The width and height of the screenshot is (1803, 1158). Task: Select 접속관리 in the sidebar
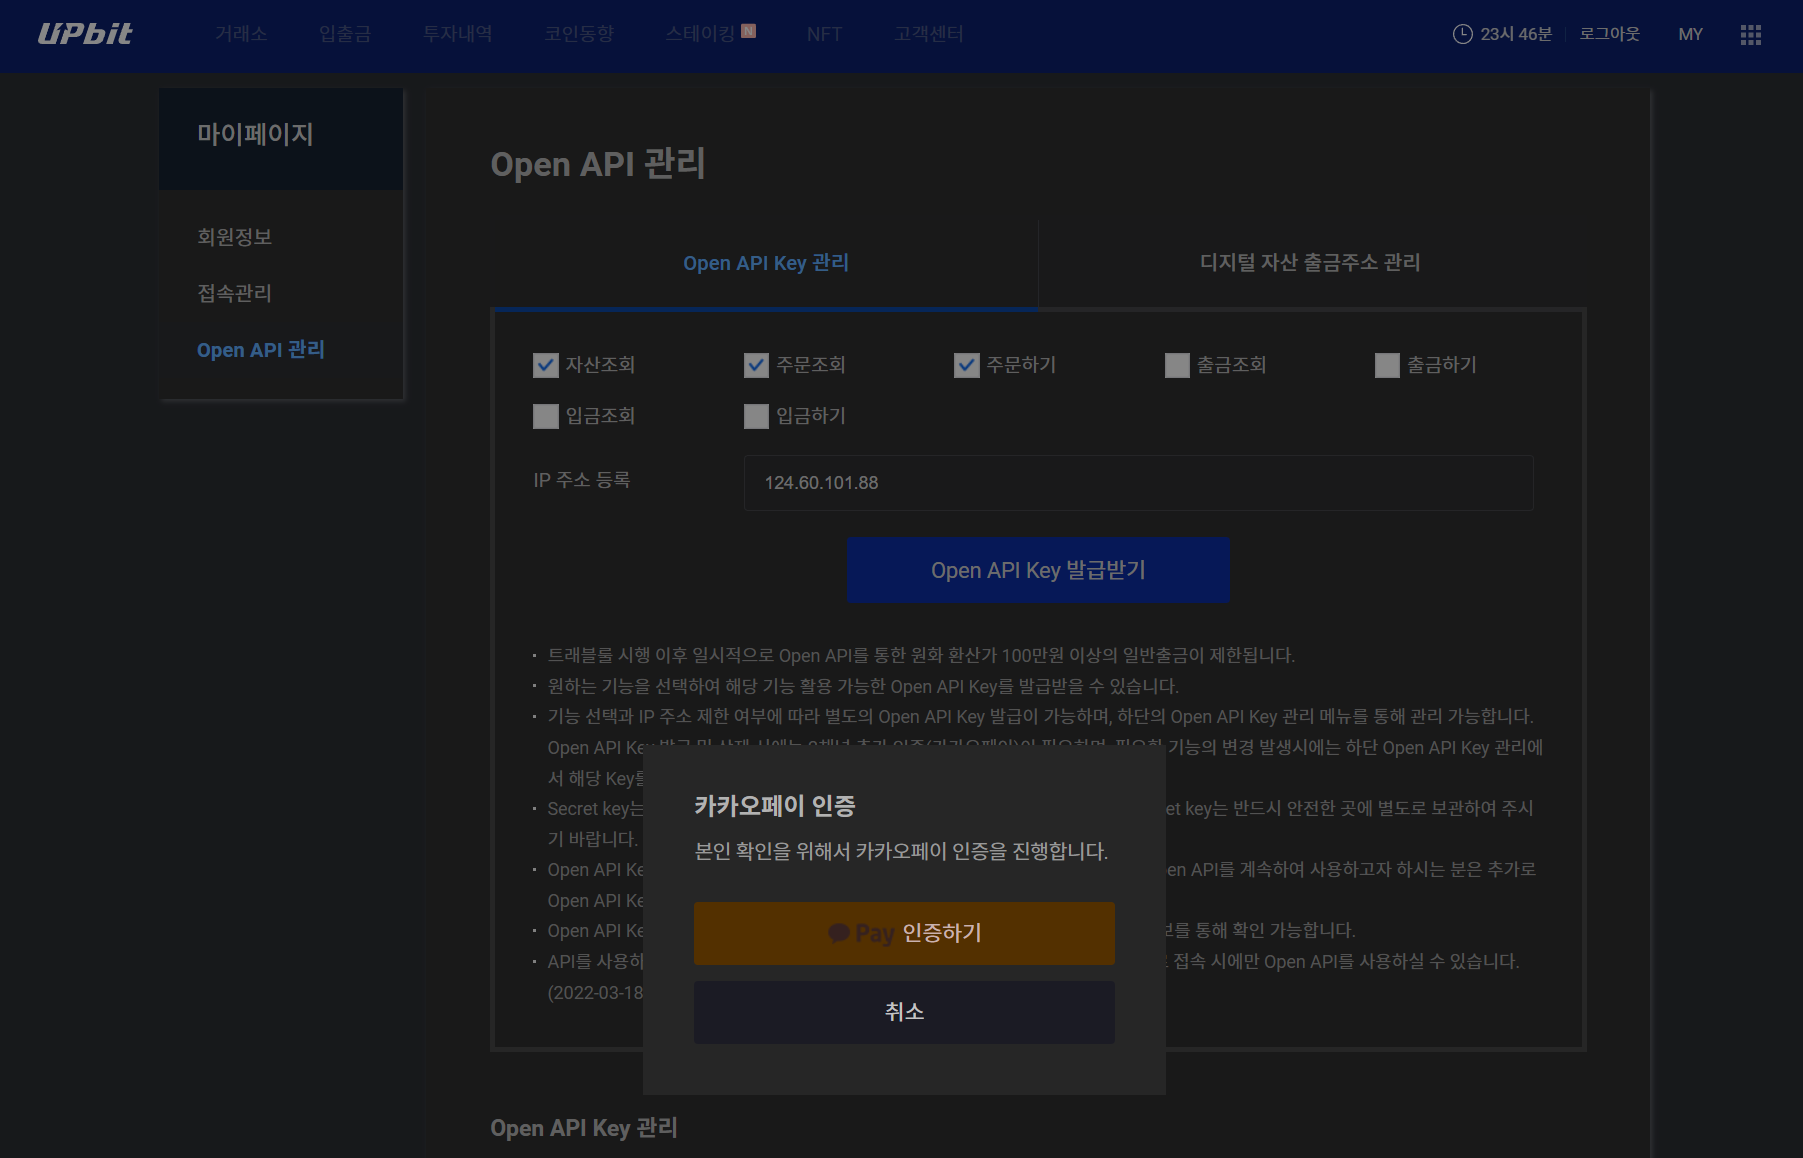pos(235,293)
